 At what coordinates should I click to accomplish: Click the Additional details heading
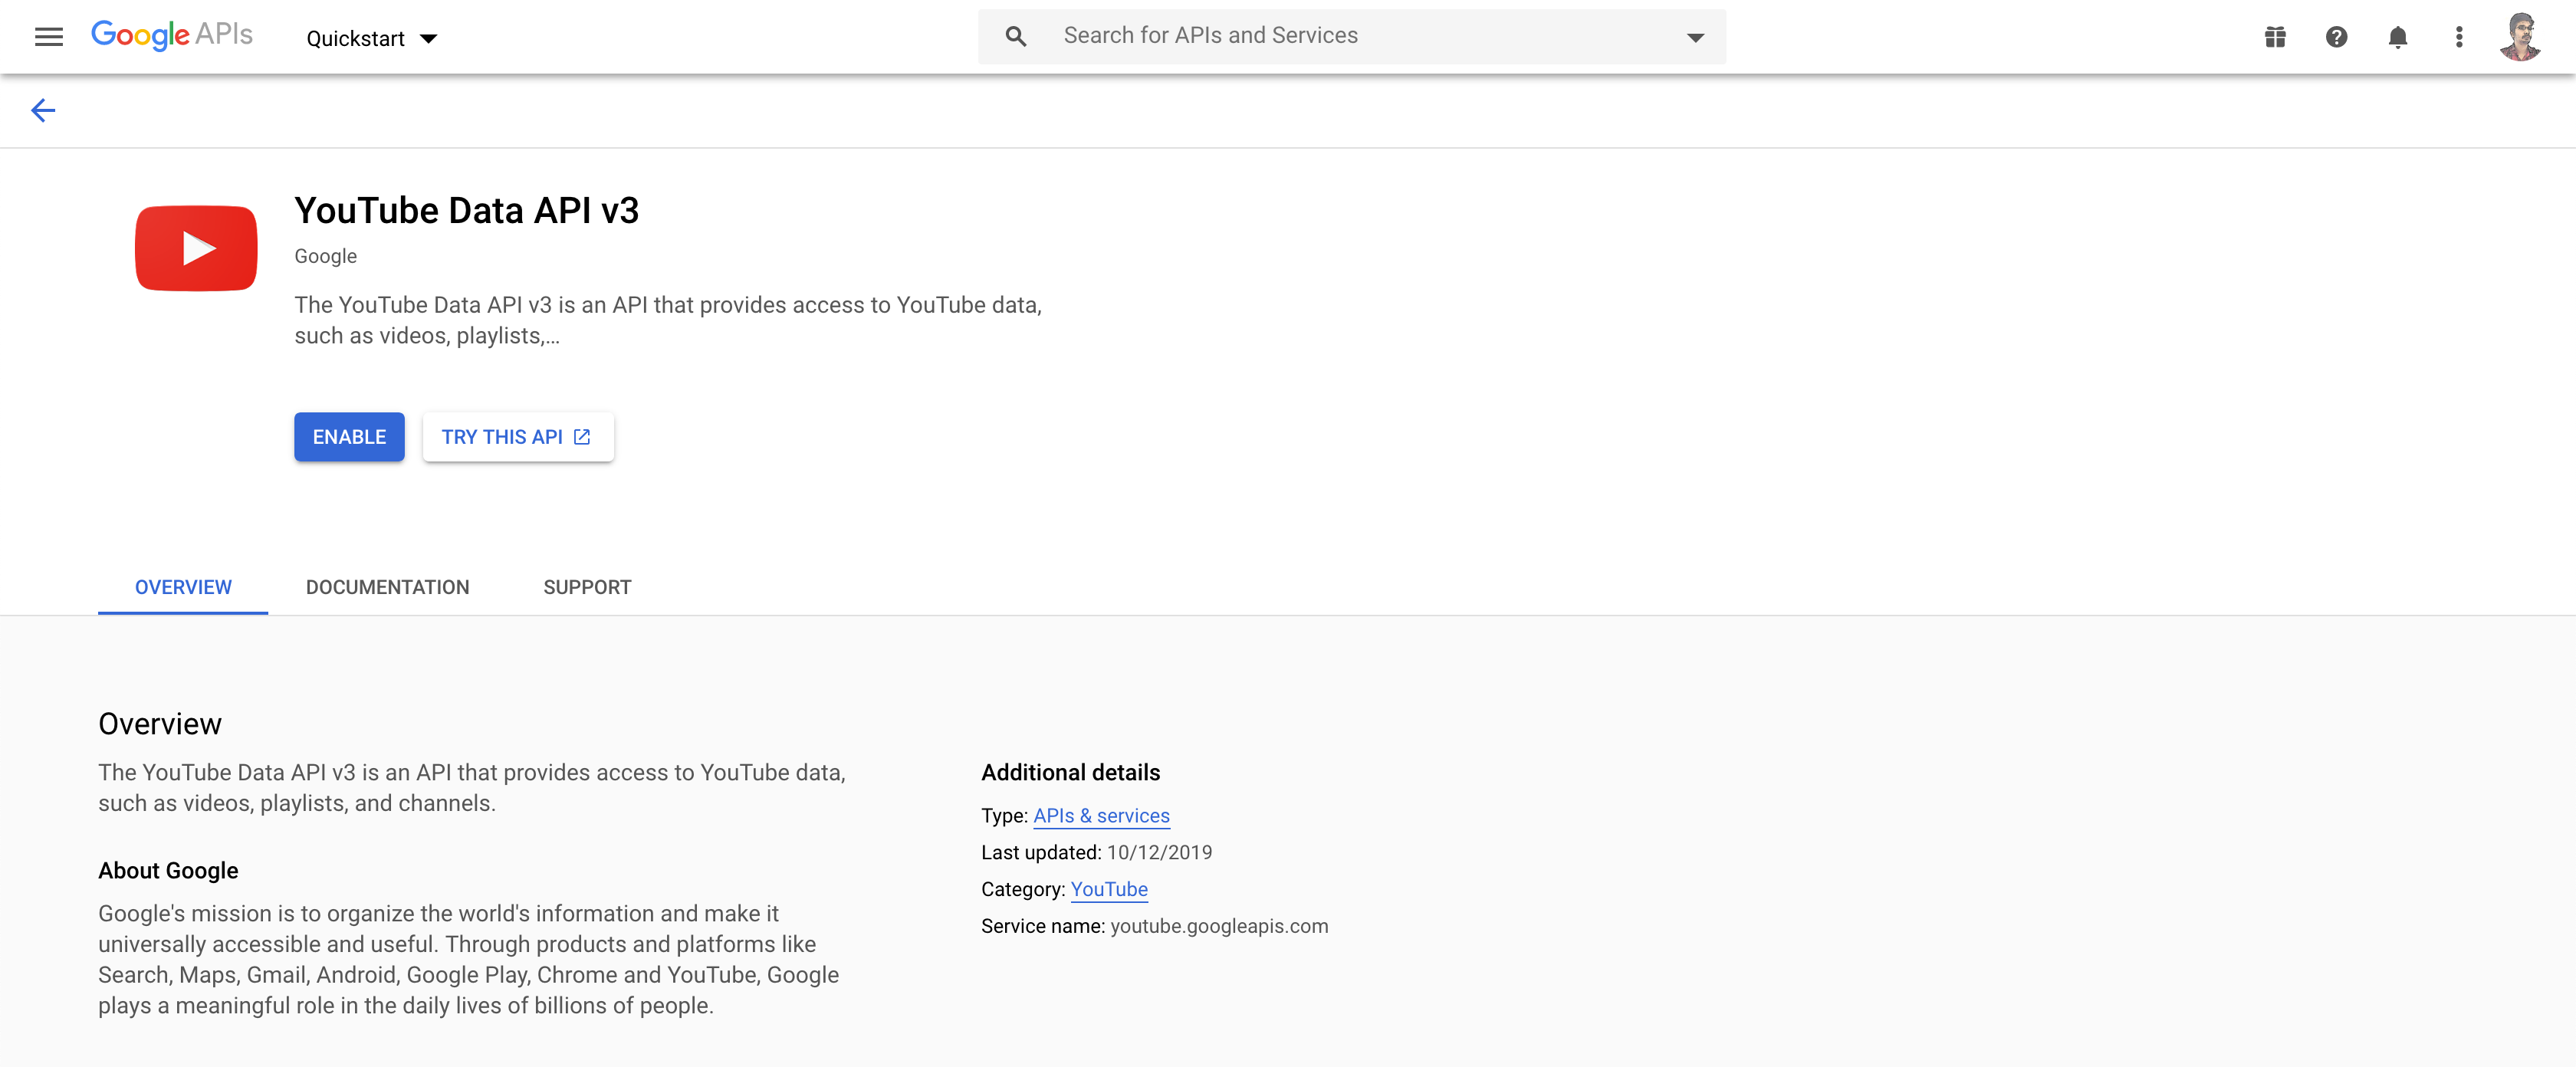(1070, 772)
